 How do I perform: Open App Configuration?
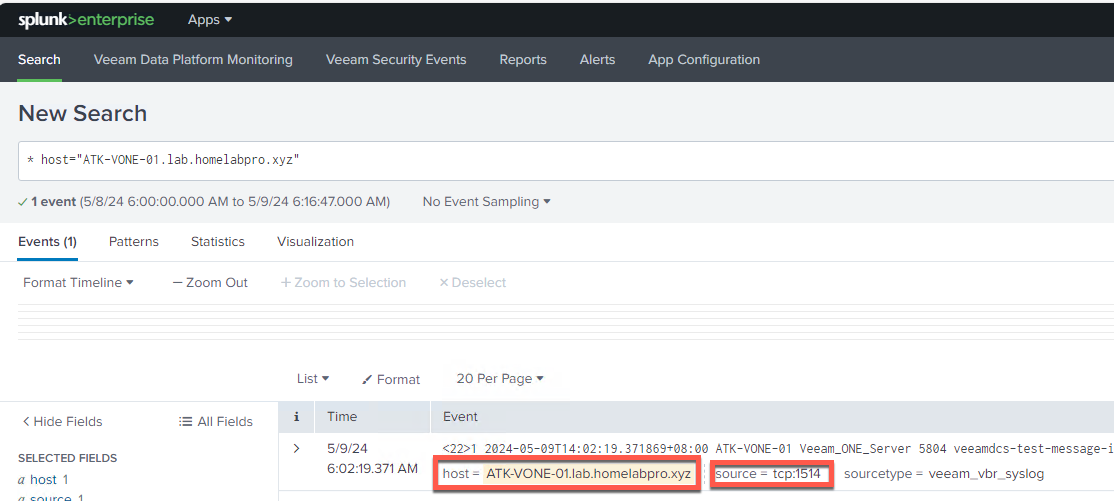[x=704, y=60]
